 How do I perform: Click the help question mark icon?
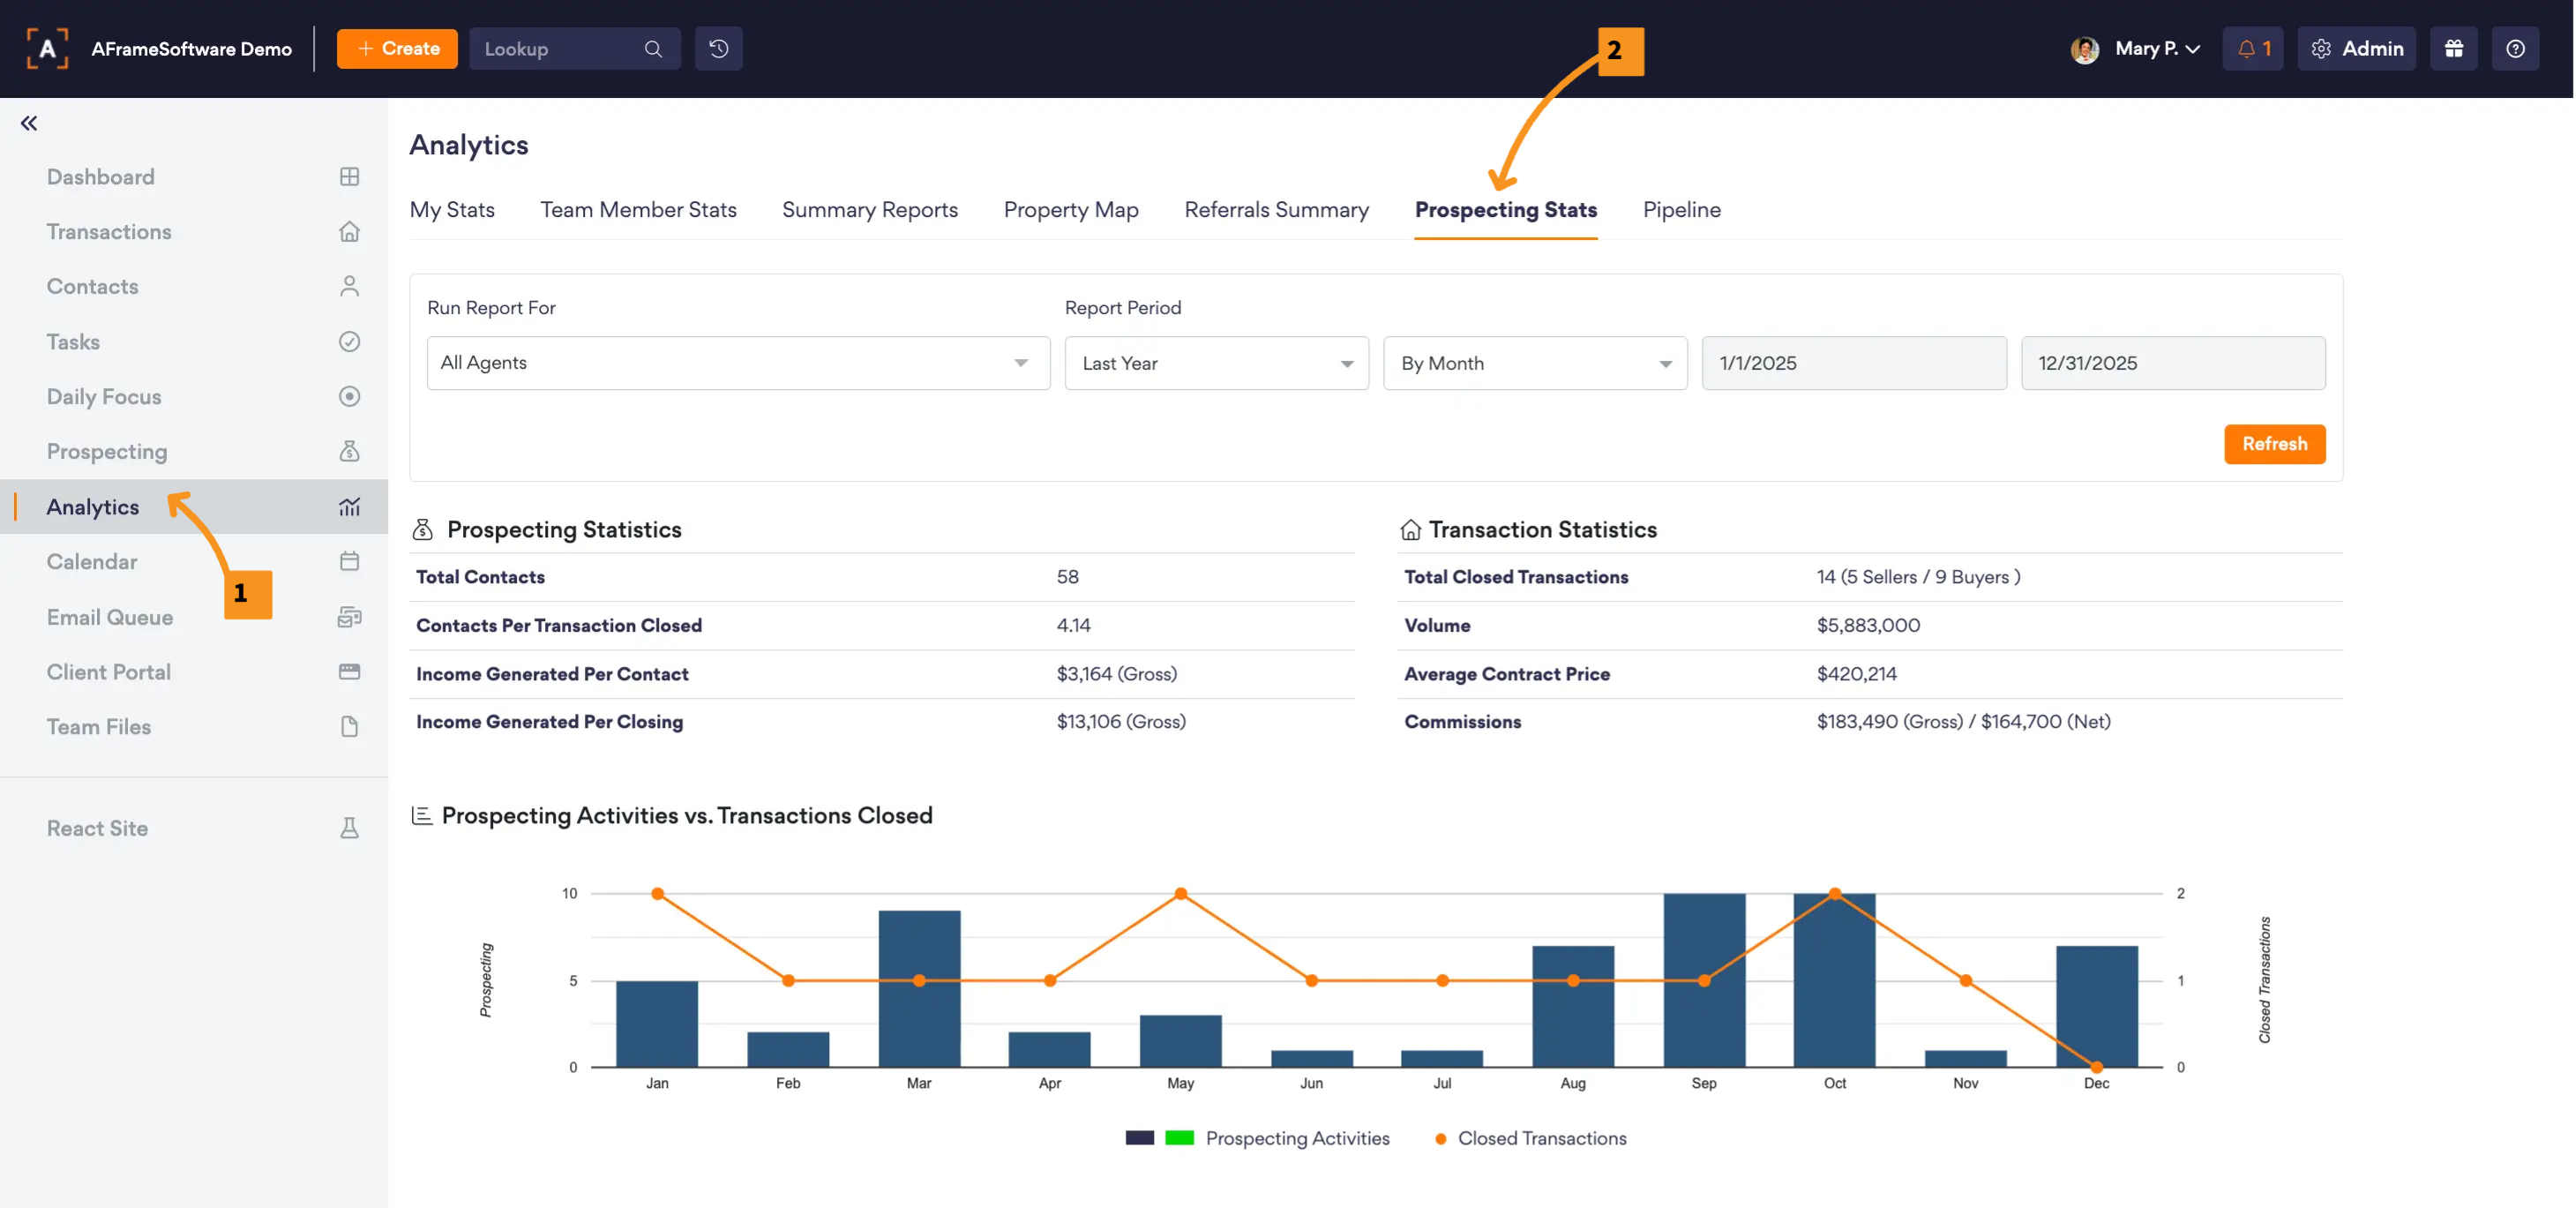click(2515, 49)
